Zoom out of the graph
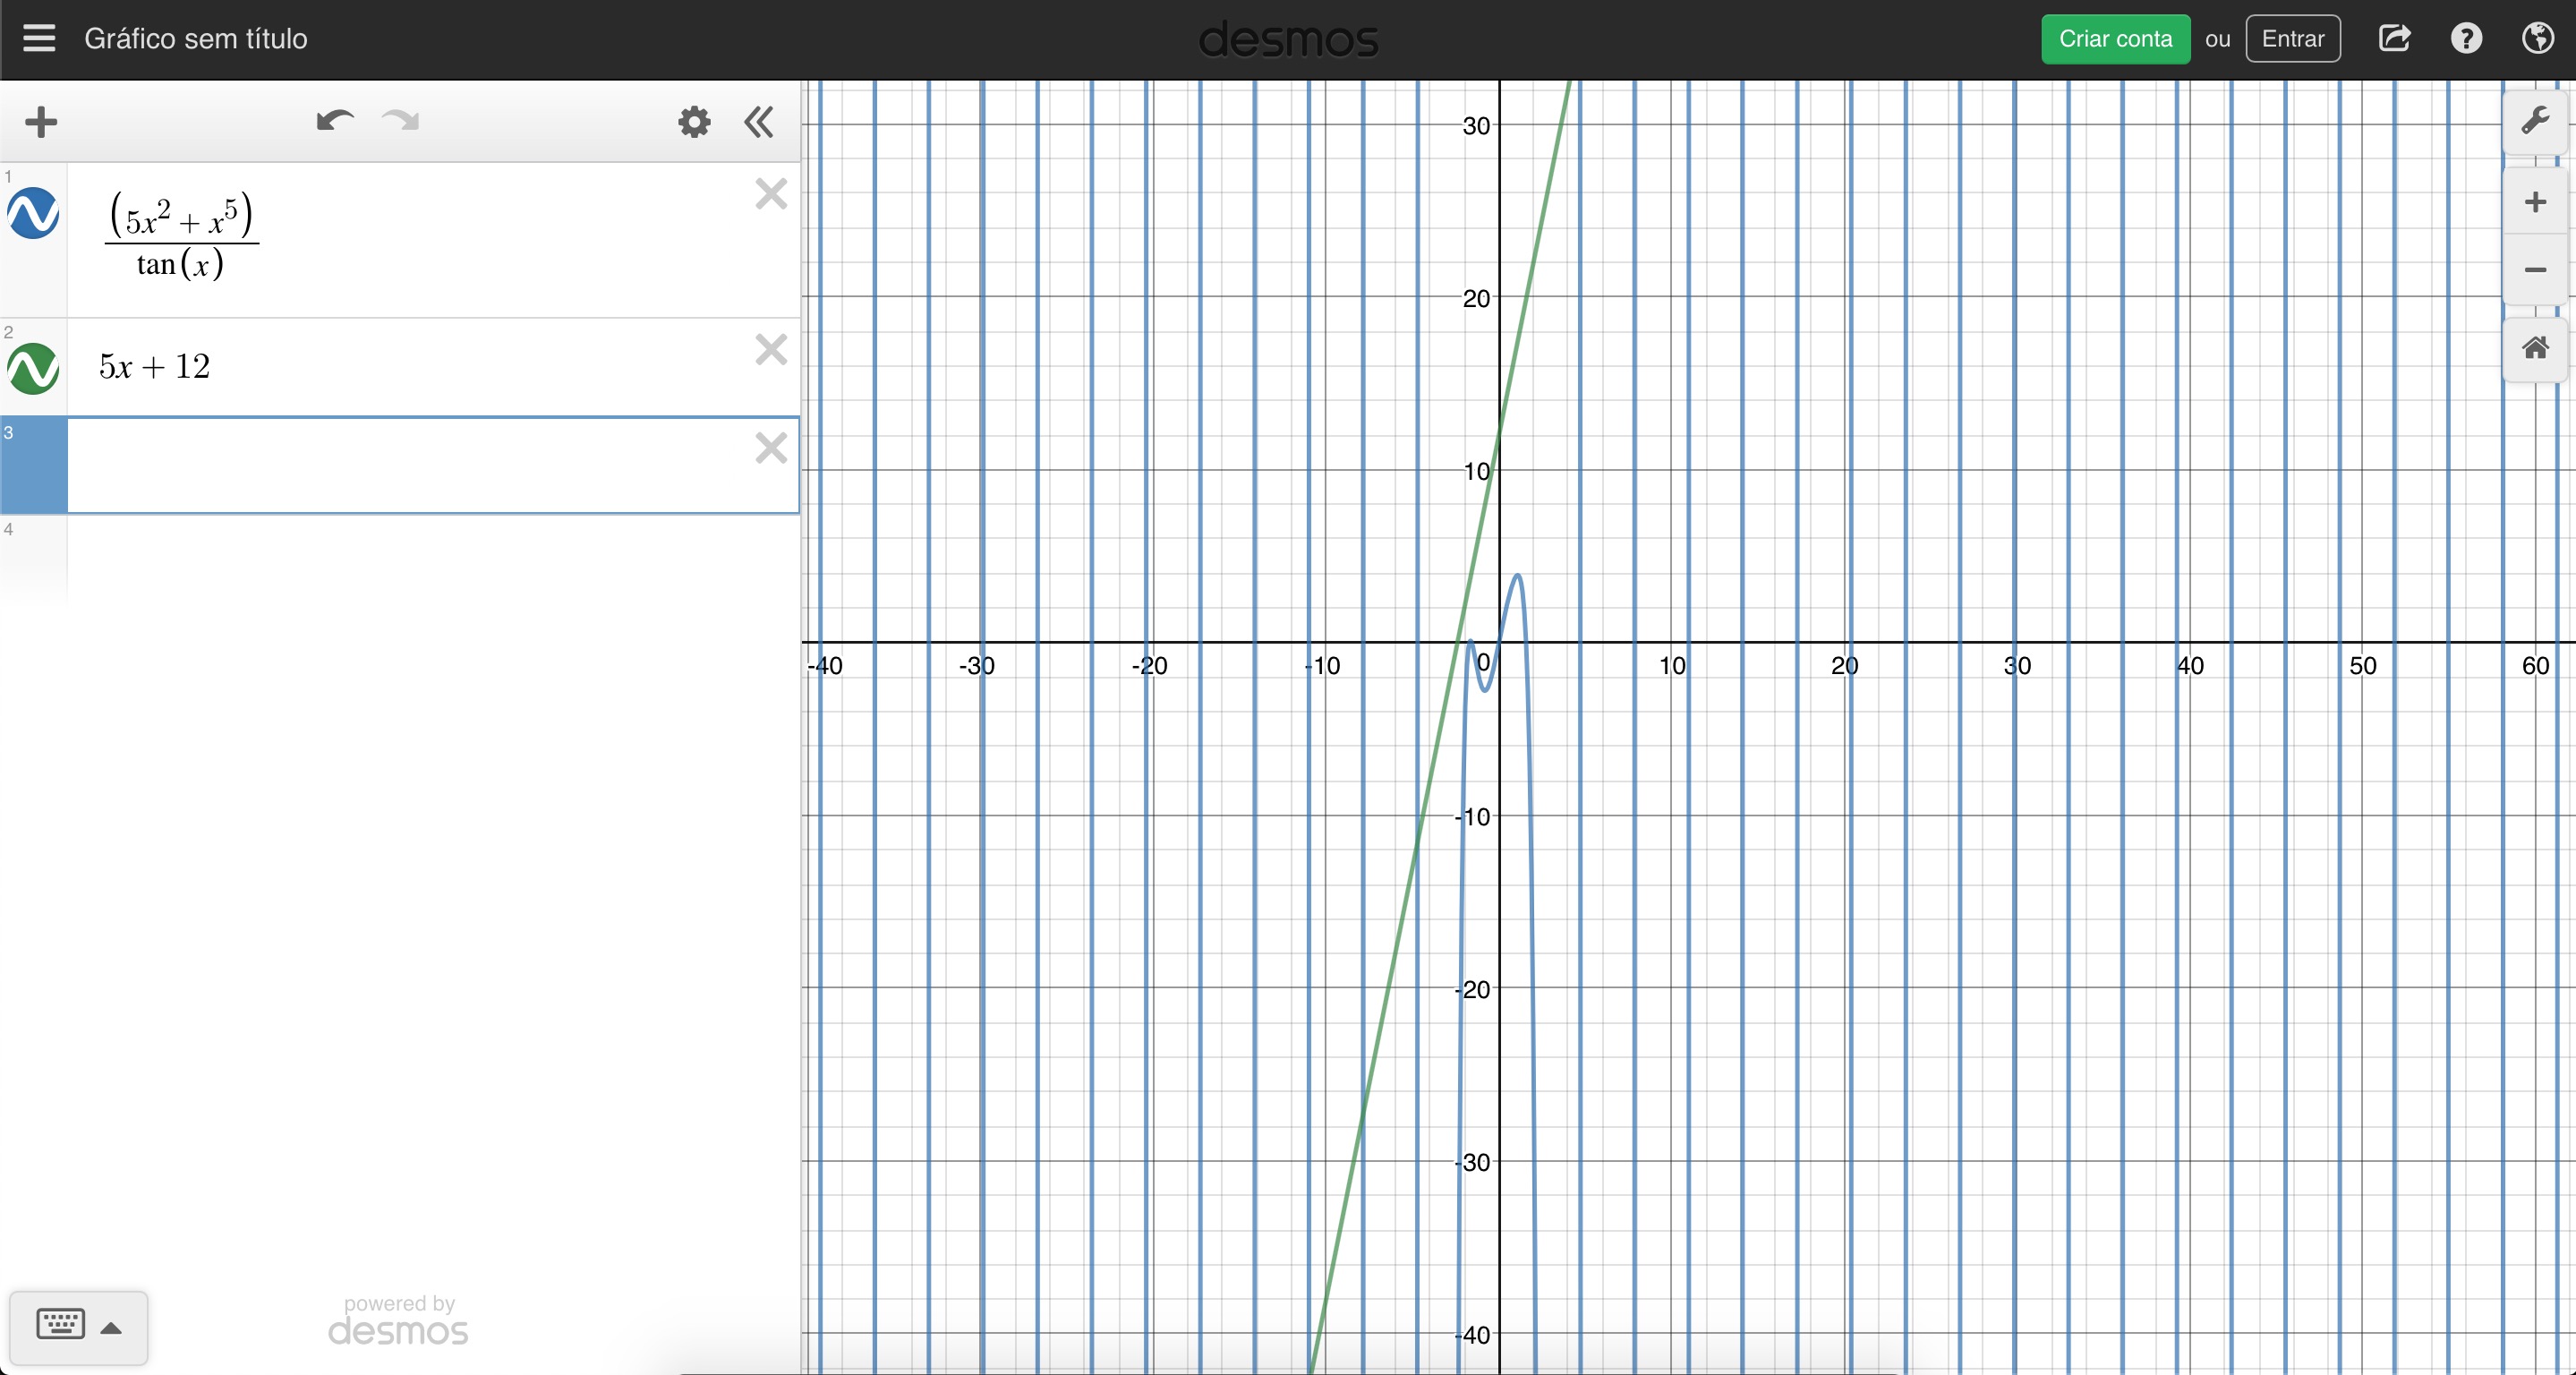Screen dimensions: 2576x1375 point(2535,270)
